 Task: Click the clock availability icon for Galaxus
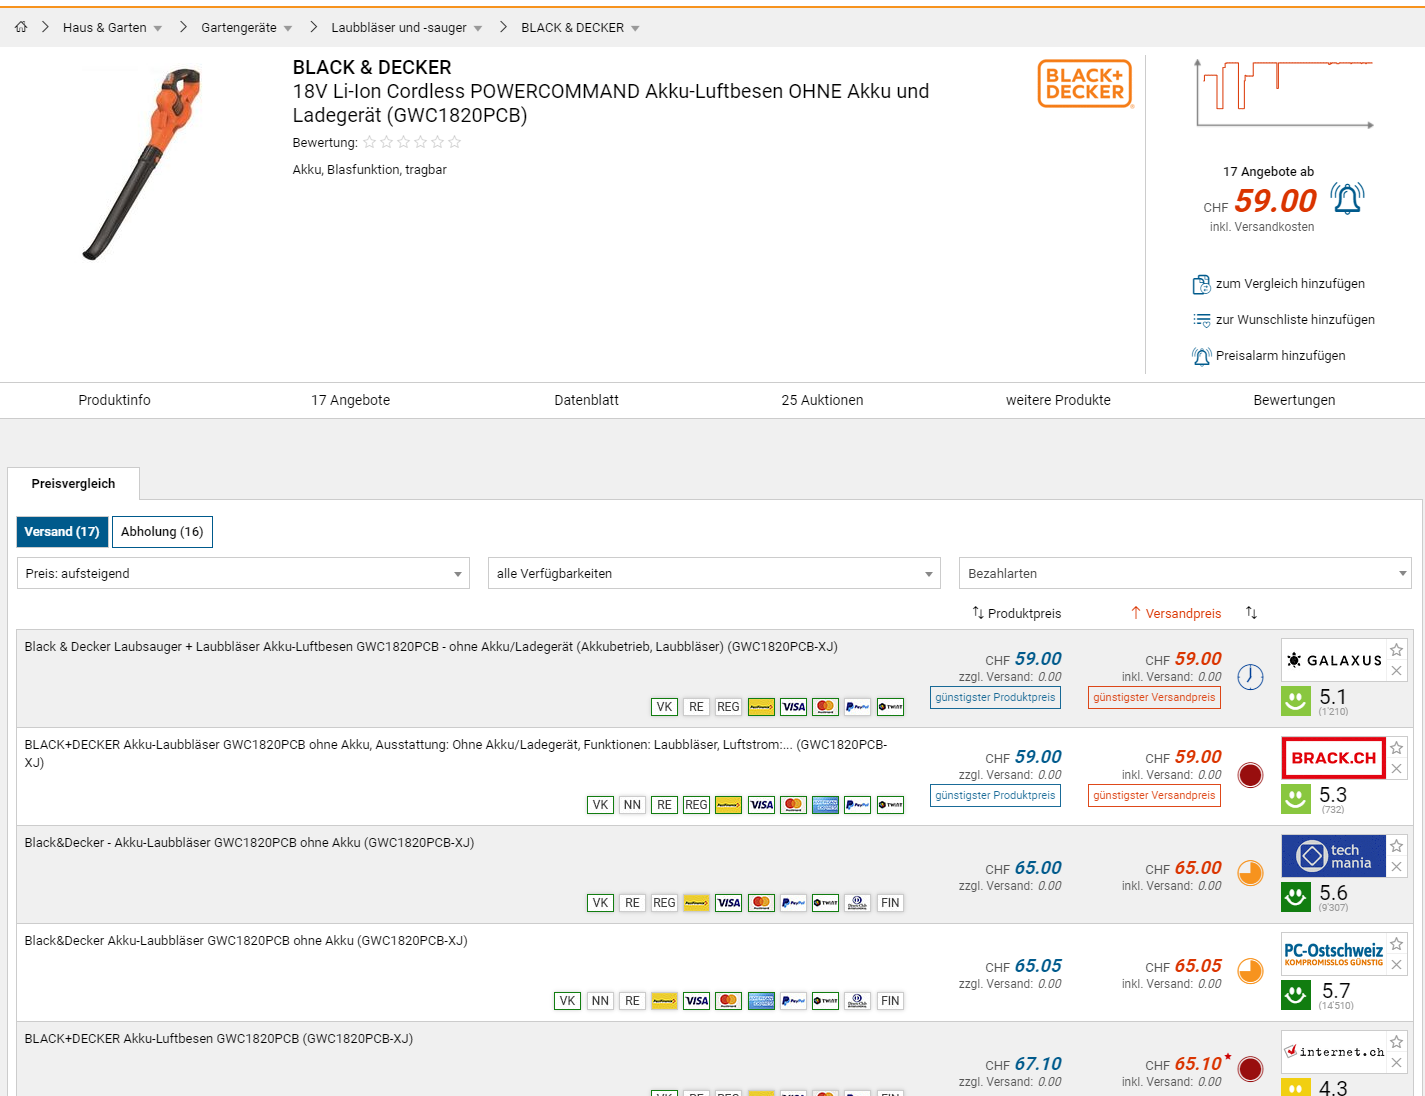tap(1250, 677)
